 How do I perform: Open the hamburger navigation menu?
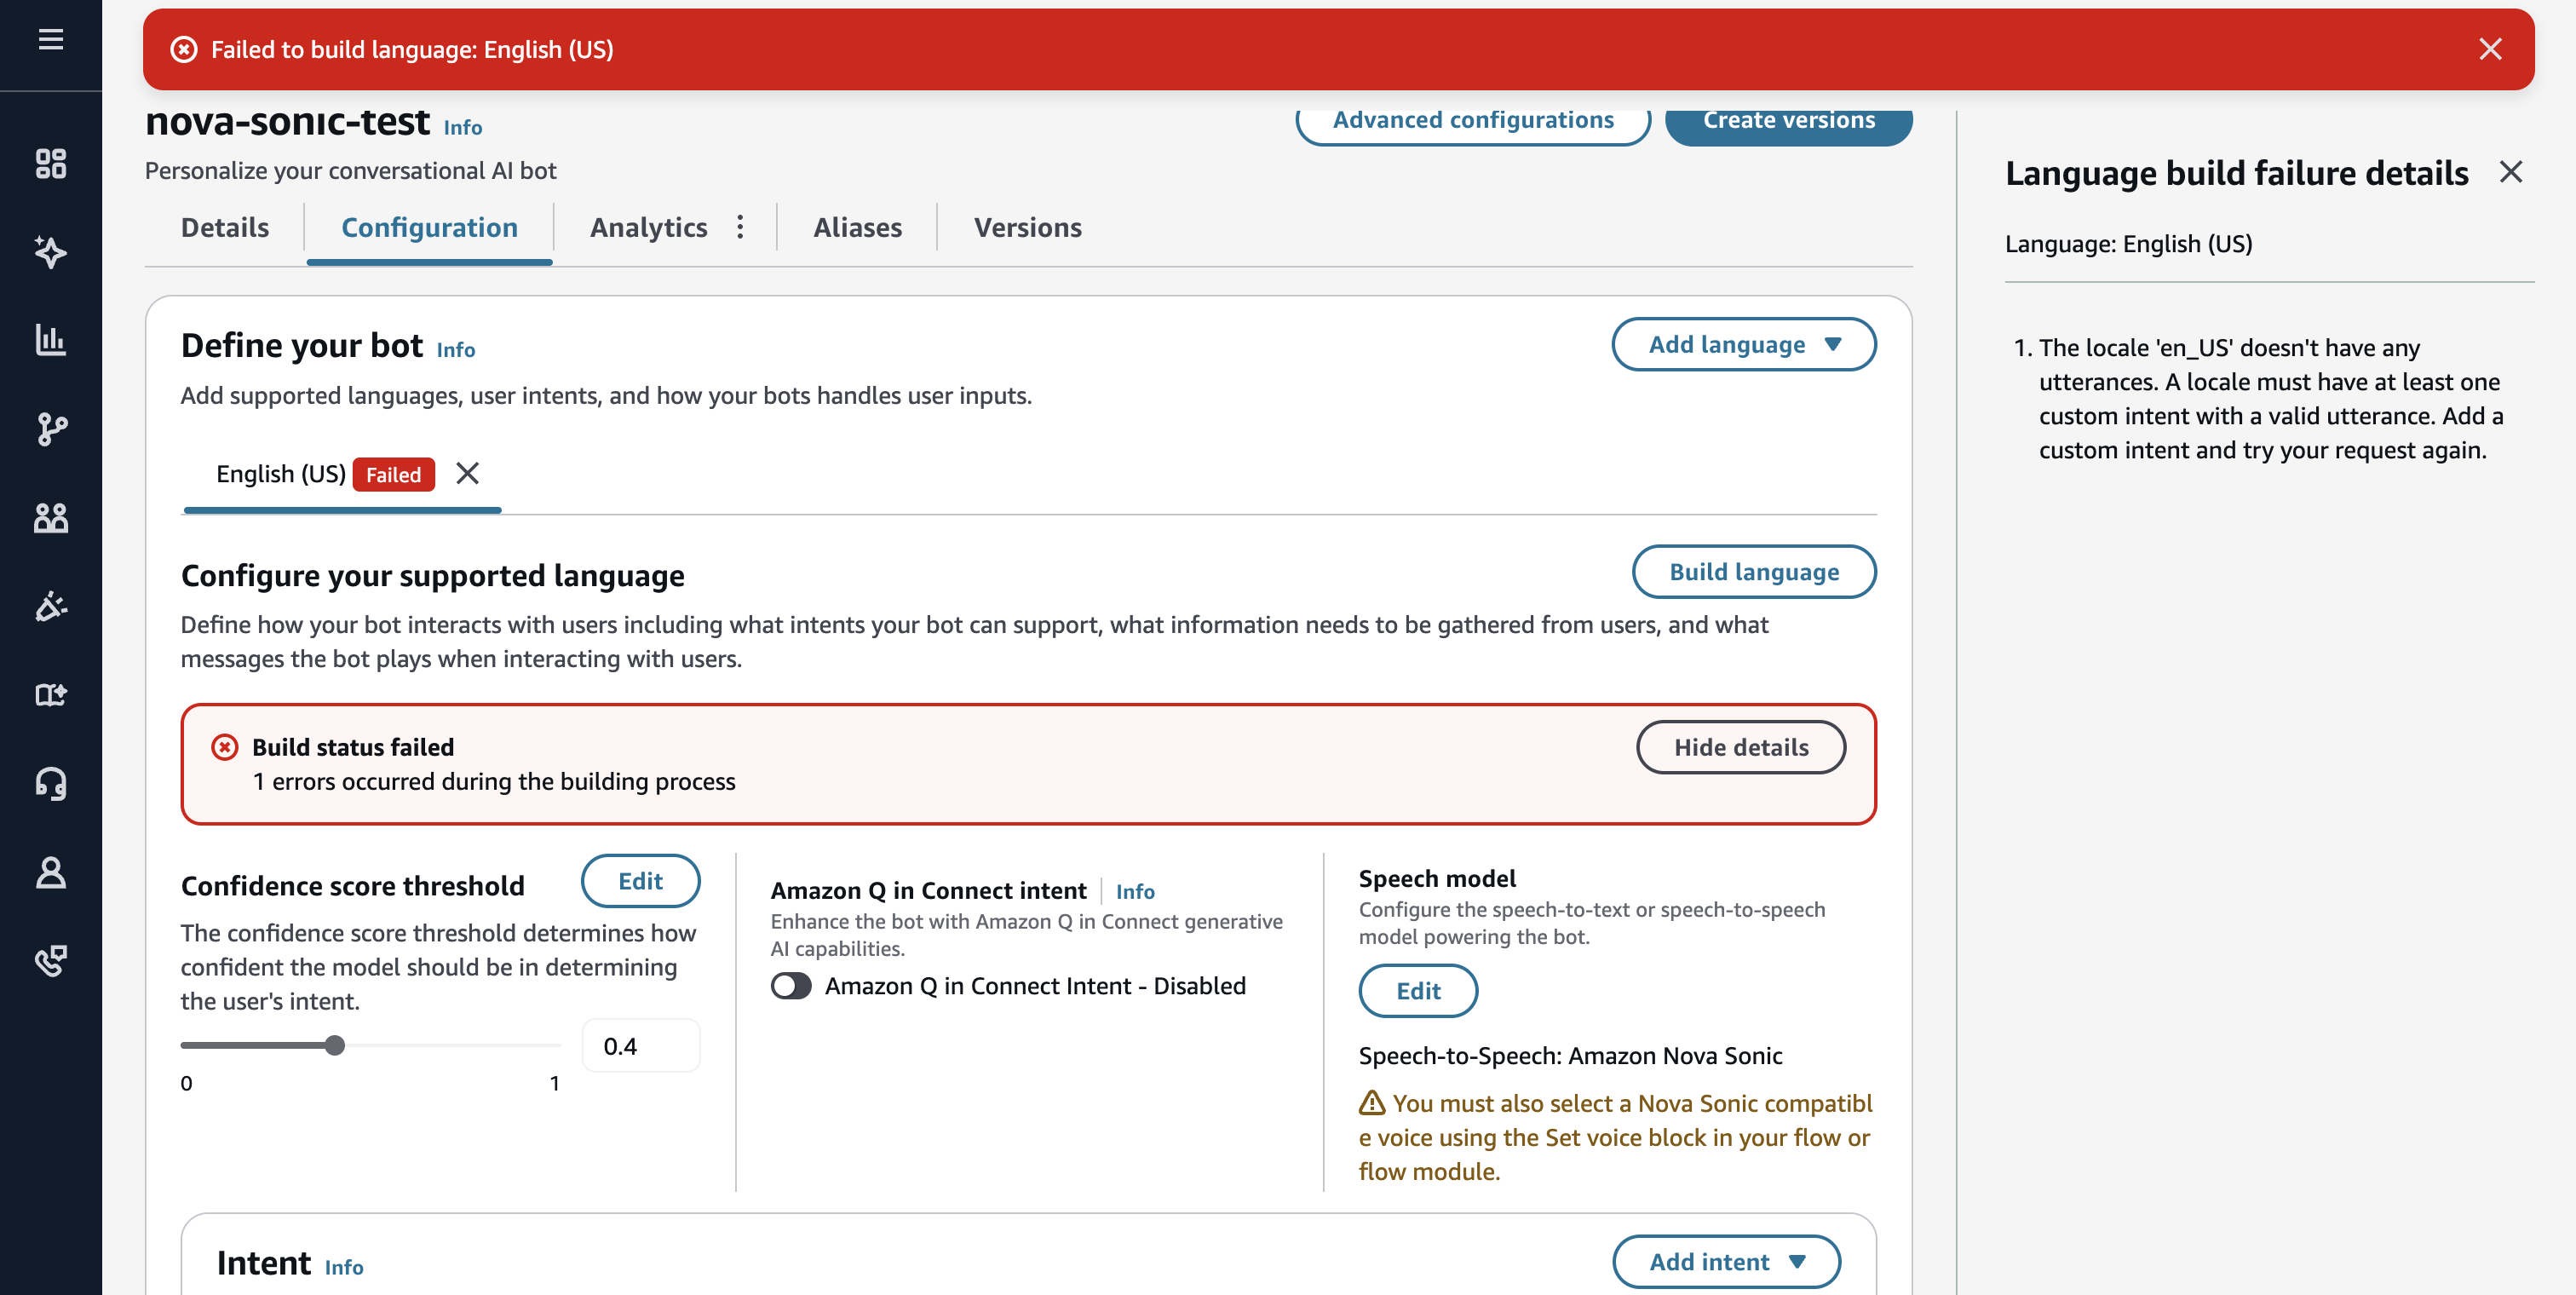click(50, 40)
